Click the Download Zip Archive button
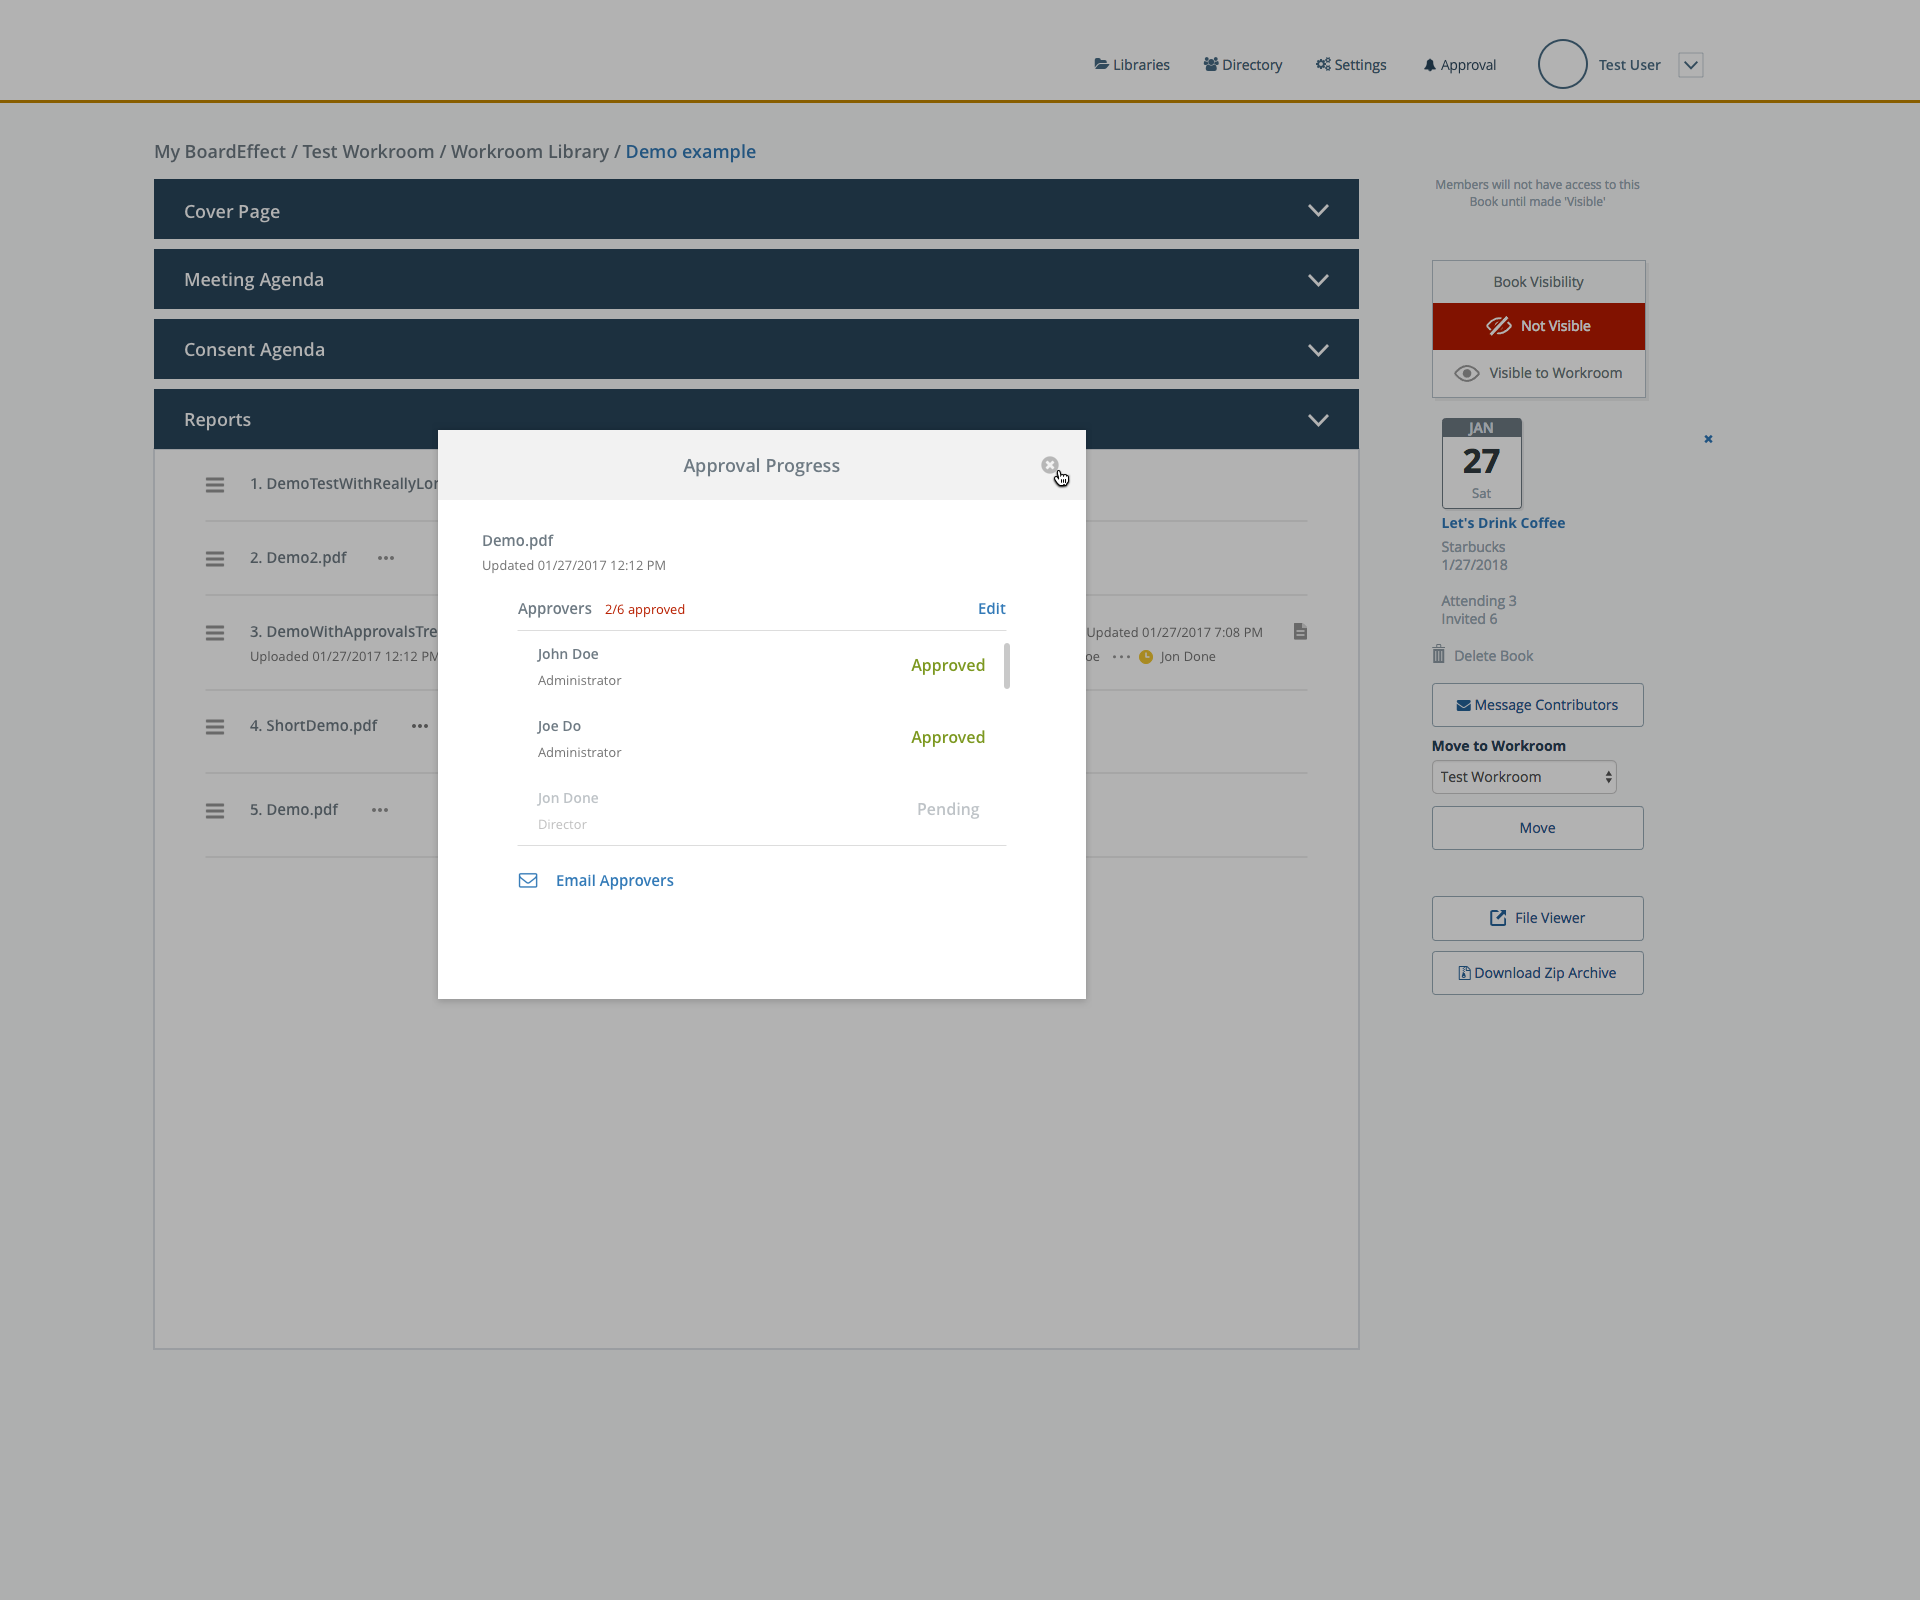The width and height of the screenshot is (1920, 1600). [1537, 973]
